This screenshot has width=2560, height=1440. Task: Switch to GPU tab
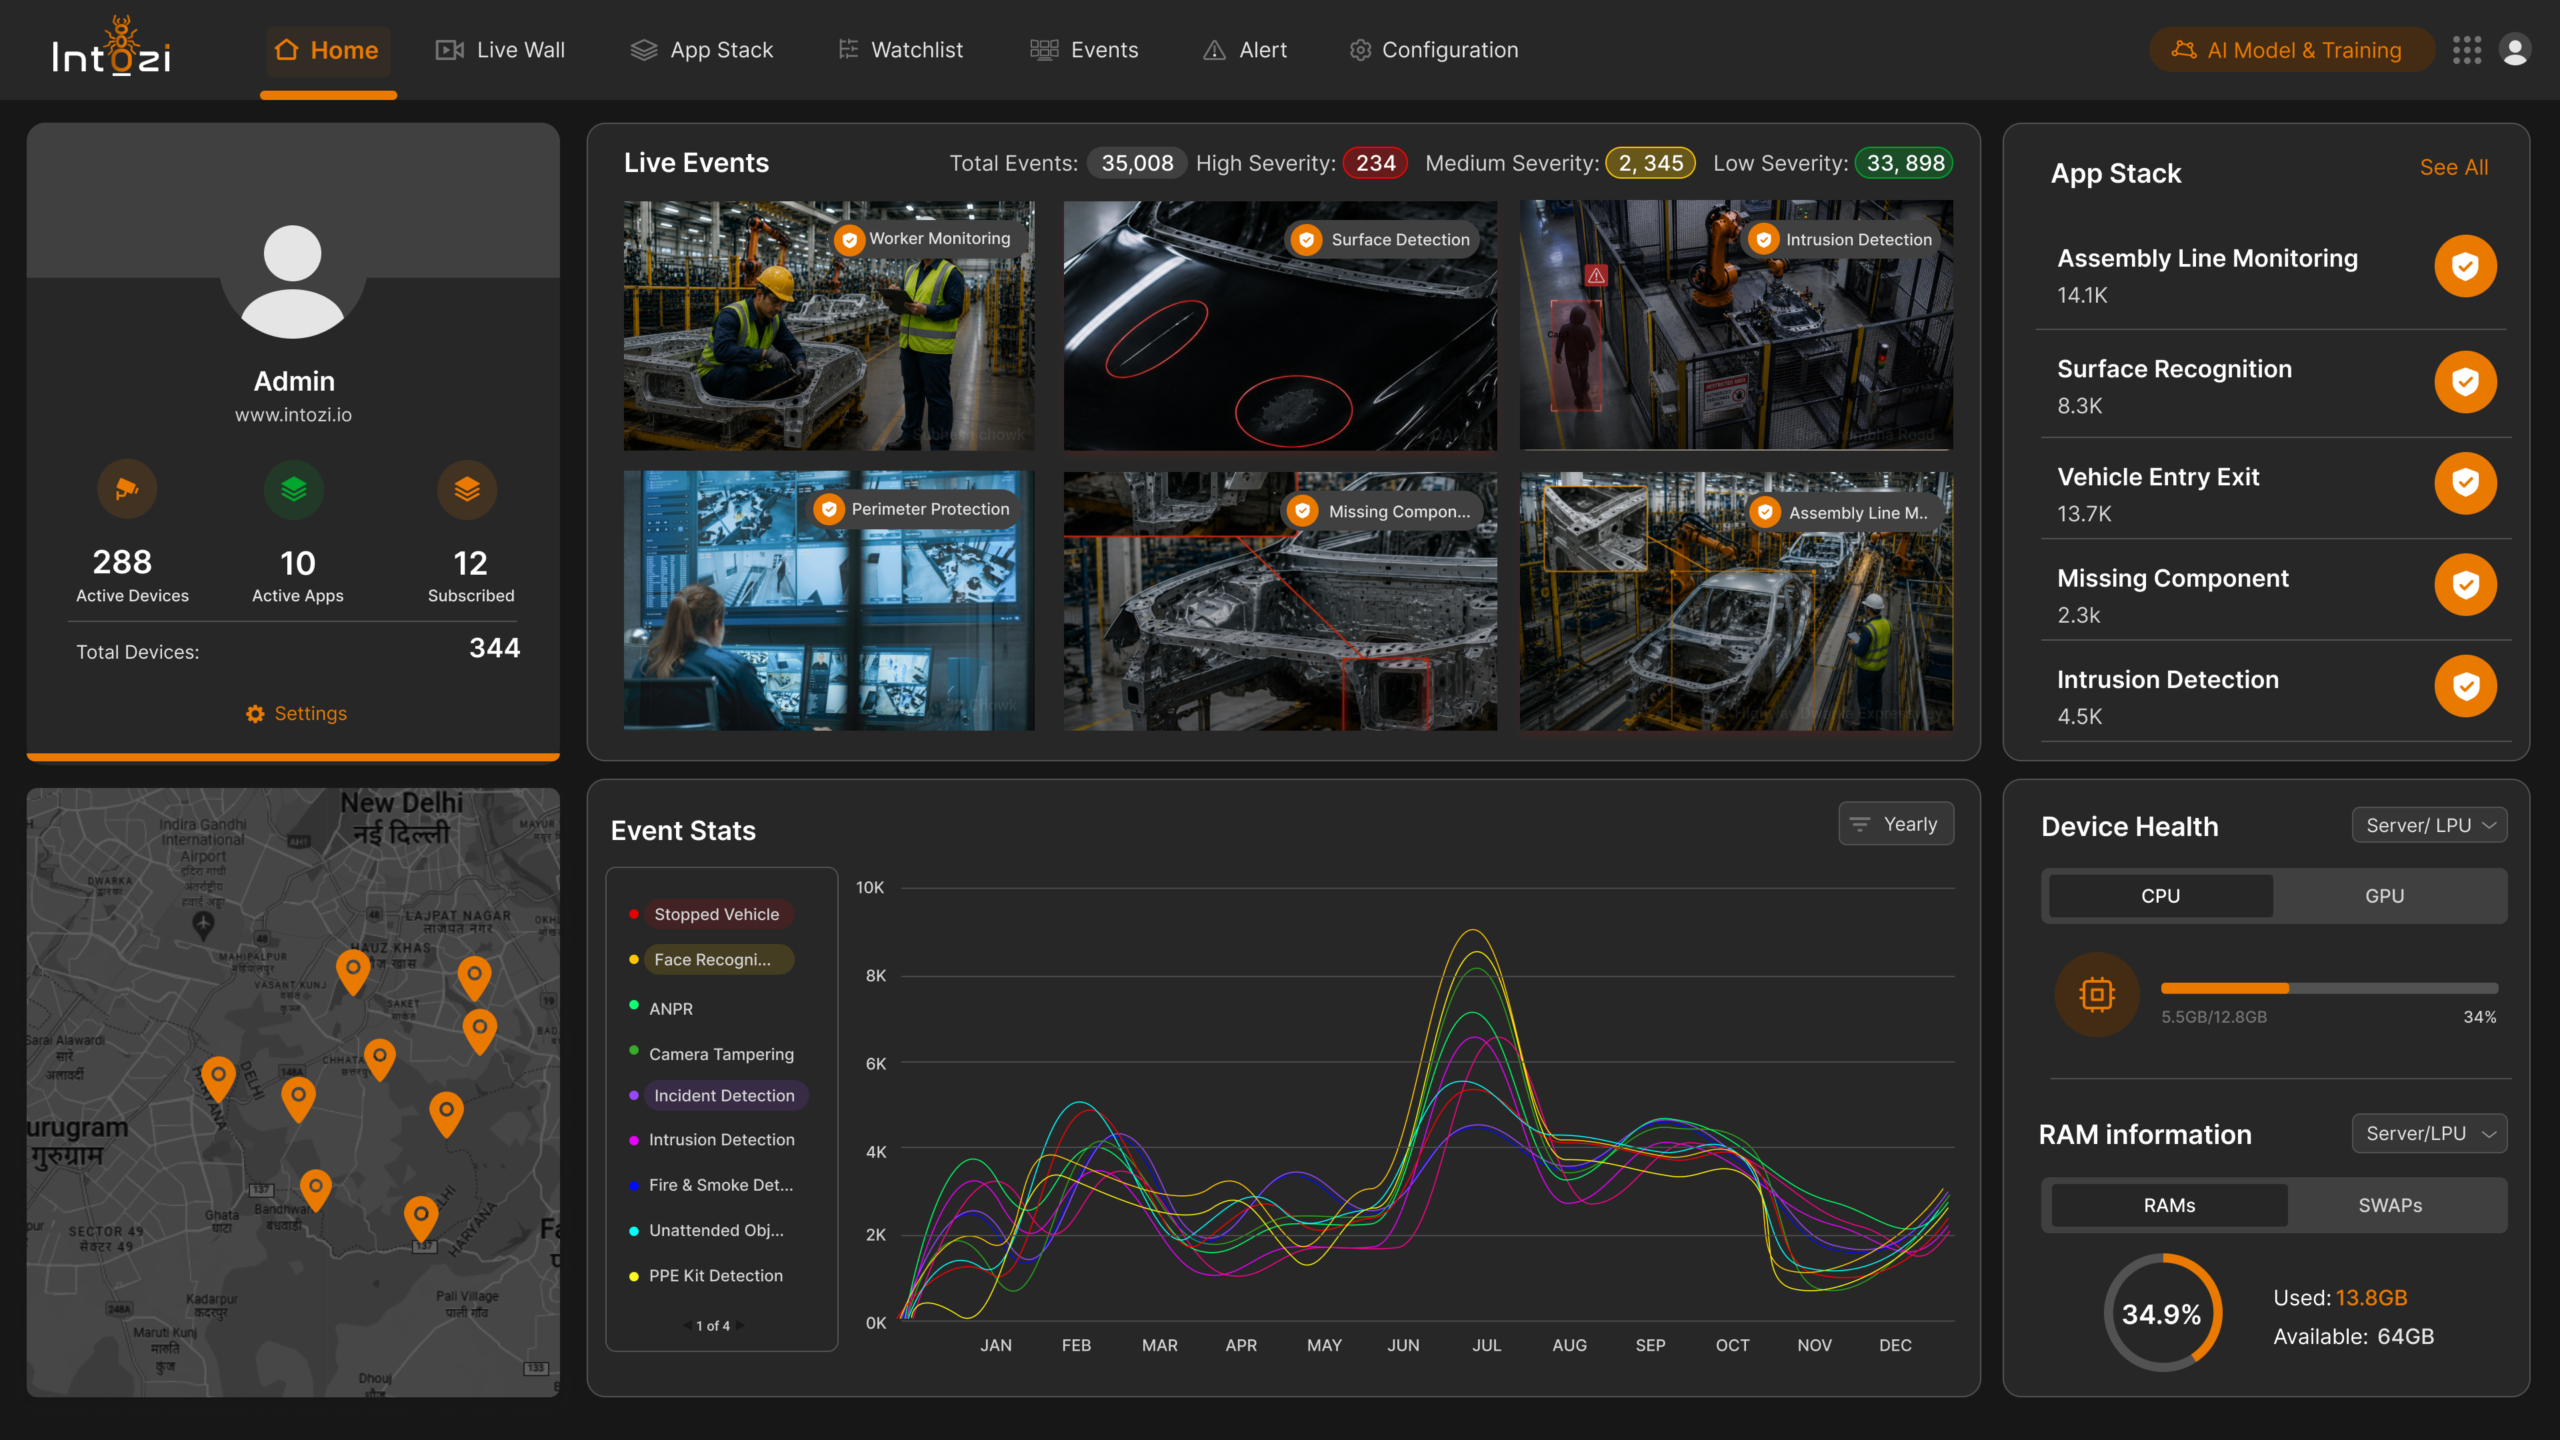[x=2385, y=896]
